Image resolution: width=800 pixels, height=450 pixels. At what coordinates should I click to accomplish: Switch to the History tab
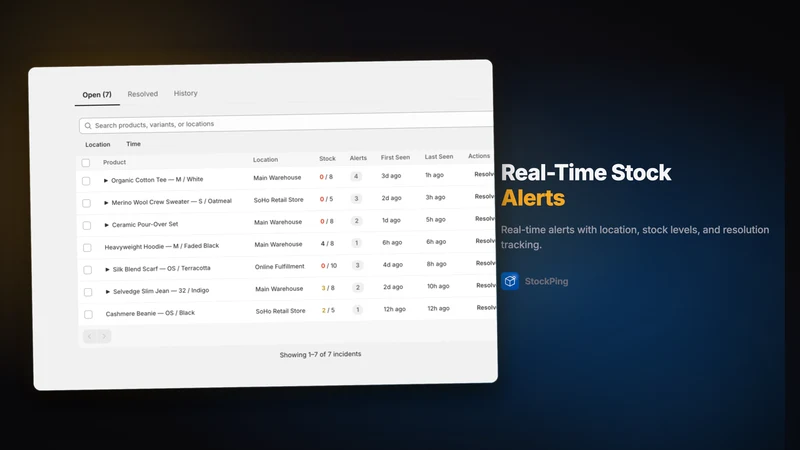click(185, 93)
